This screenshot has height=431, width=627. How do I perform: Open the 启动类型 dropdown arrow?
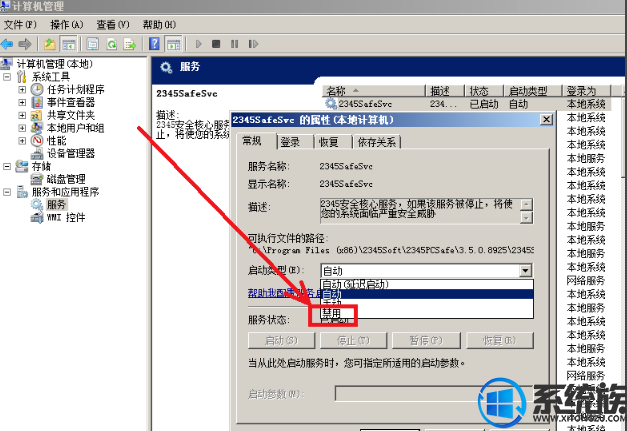[x=525, y=271]
